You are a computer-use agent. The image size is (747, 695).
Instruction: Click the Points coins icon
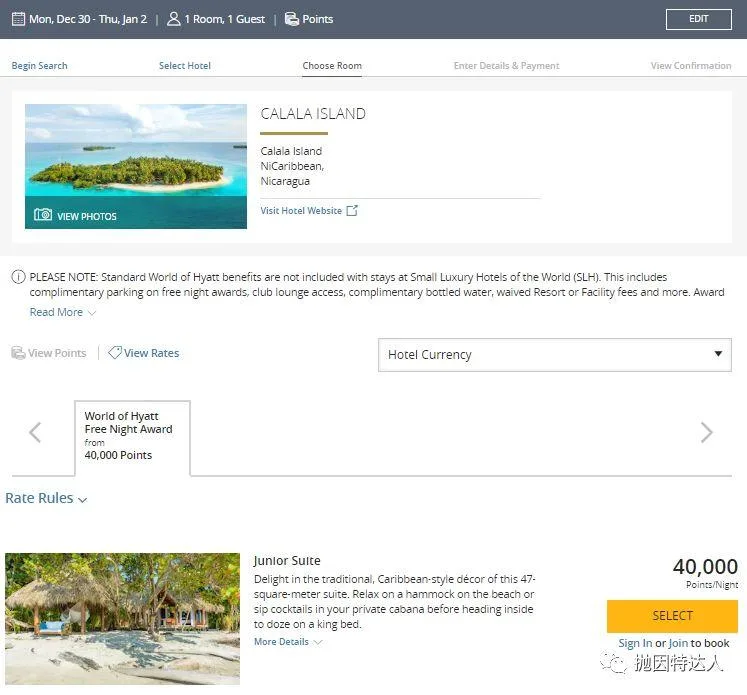click(291, 19)
